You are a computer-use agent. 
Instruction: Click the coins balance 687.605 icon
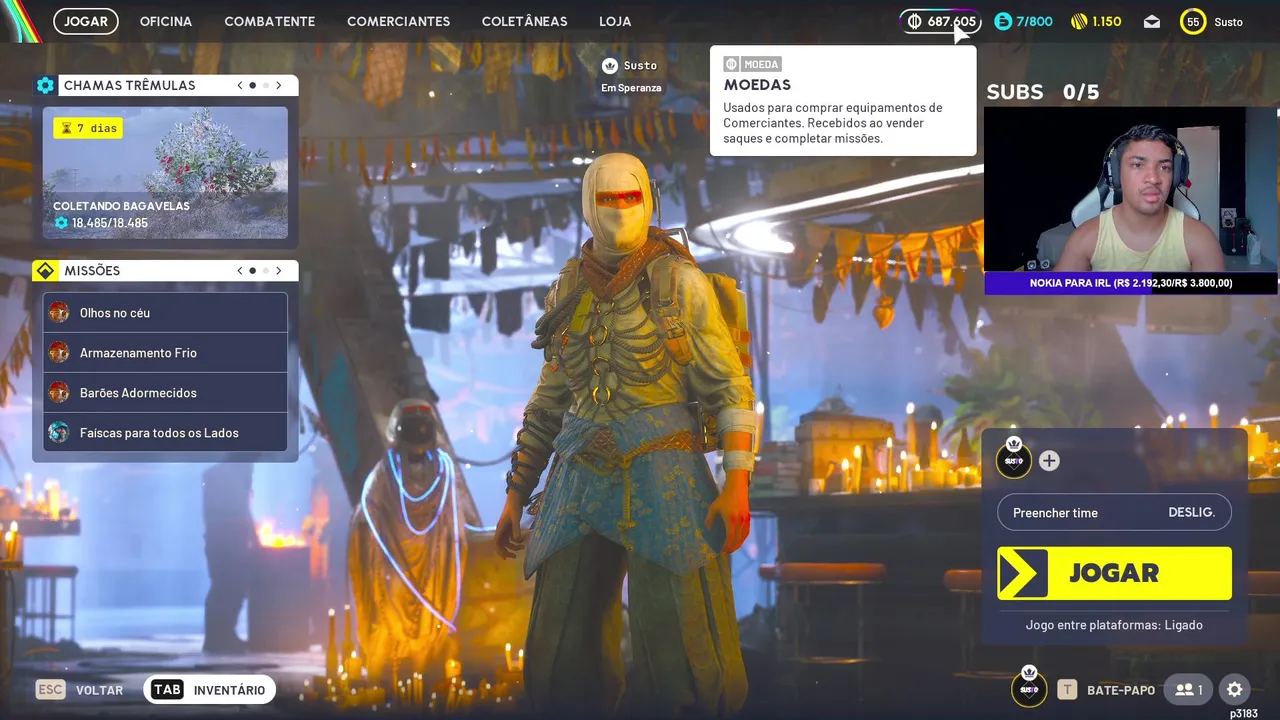[914, 21]
